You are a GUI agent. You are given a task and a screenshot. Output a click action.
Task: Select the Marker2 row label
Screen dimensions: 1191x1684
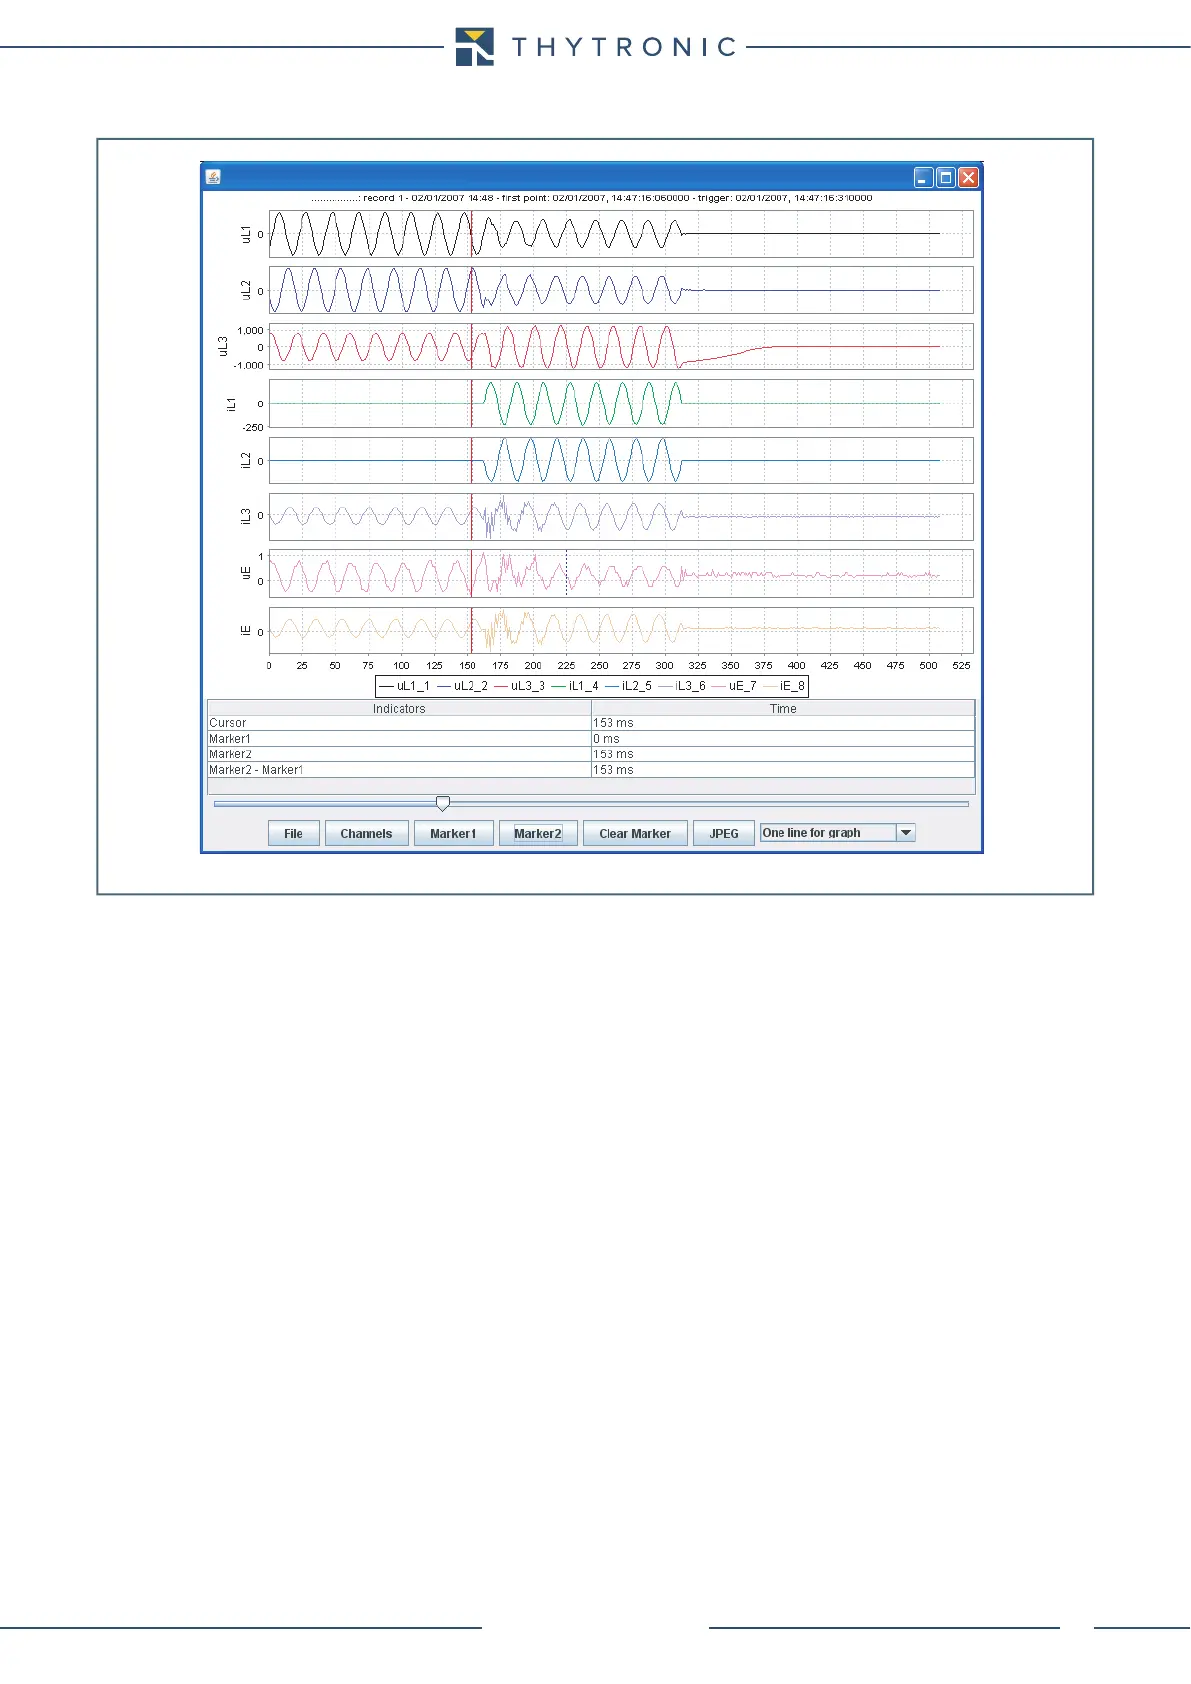[x=230, y=754]
